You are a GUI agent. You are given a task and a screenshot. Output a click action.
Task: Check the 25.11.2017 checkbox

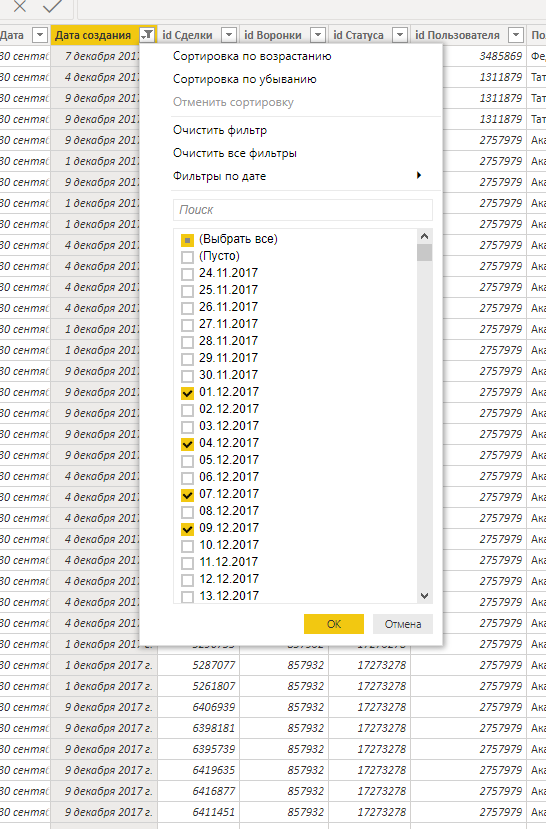(187, 291)
